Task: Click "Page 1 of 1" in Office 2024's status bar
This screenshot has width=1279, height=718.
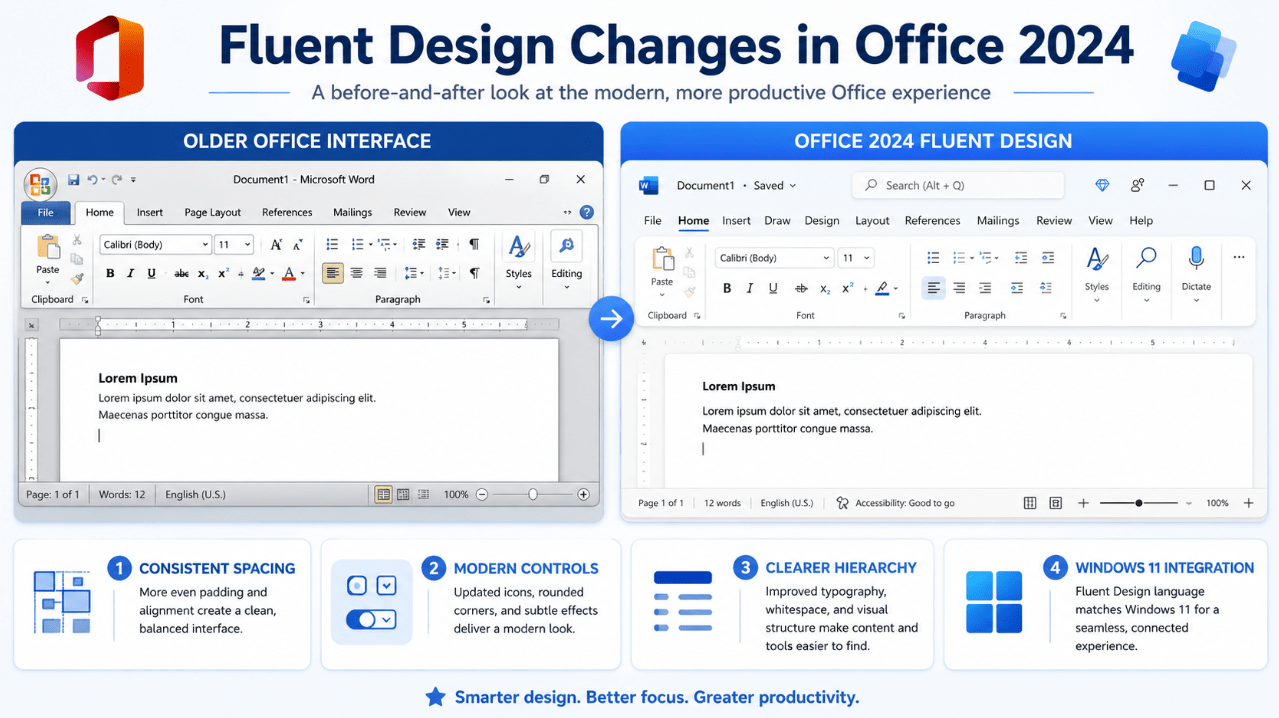Action: coord(661,503)
